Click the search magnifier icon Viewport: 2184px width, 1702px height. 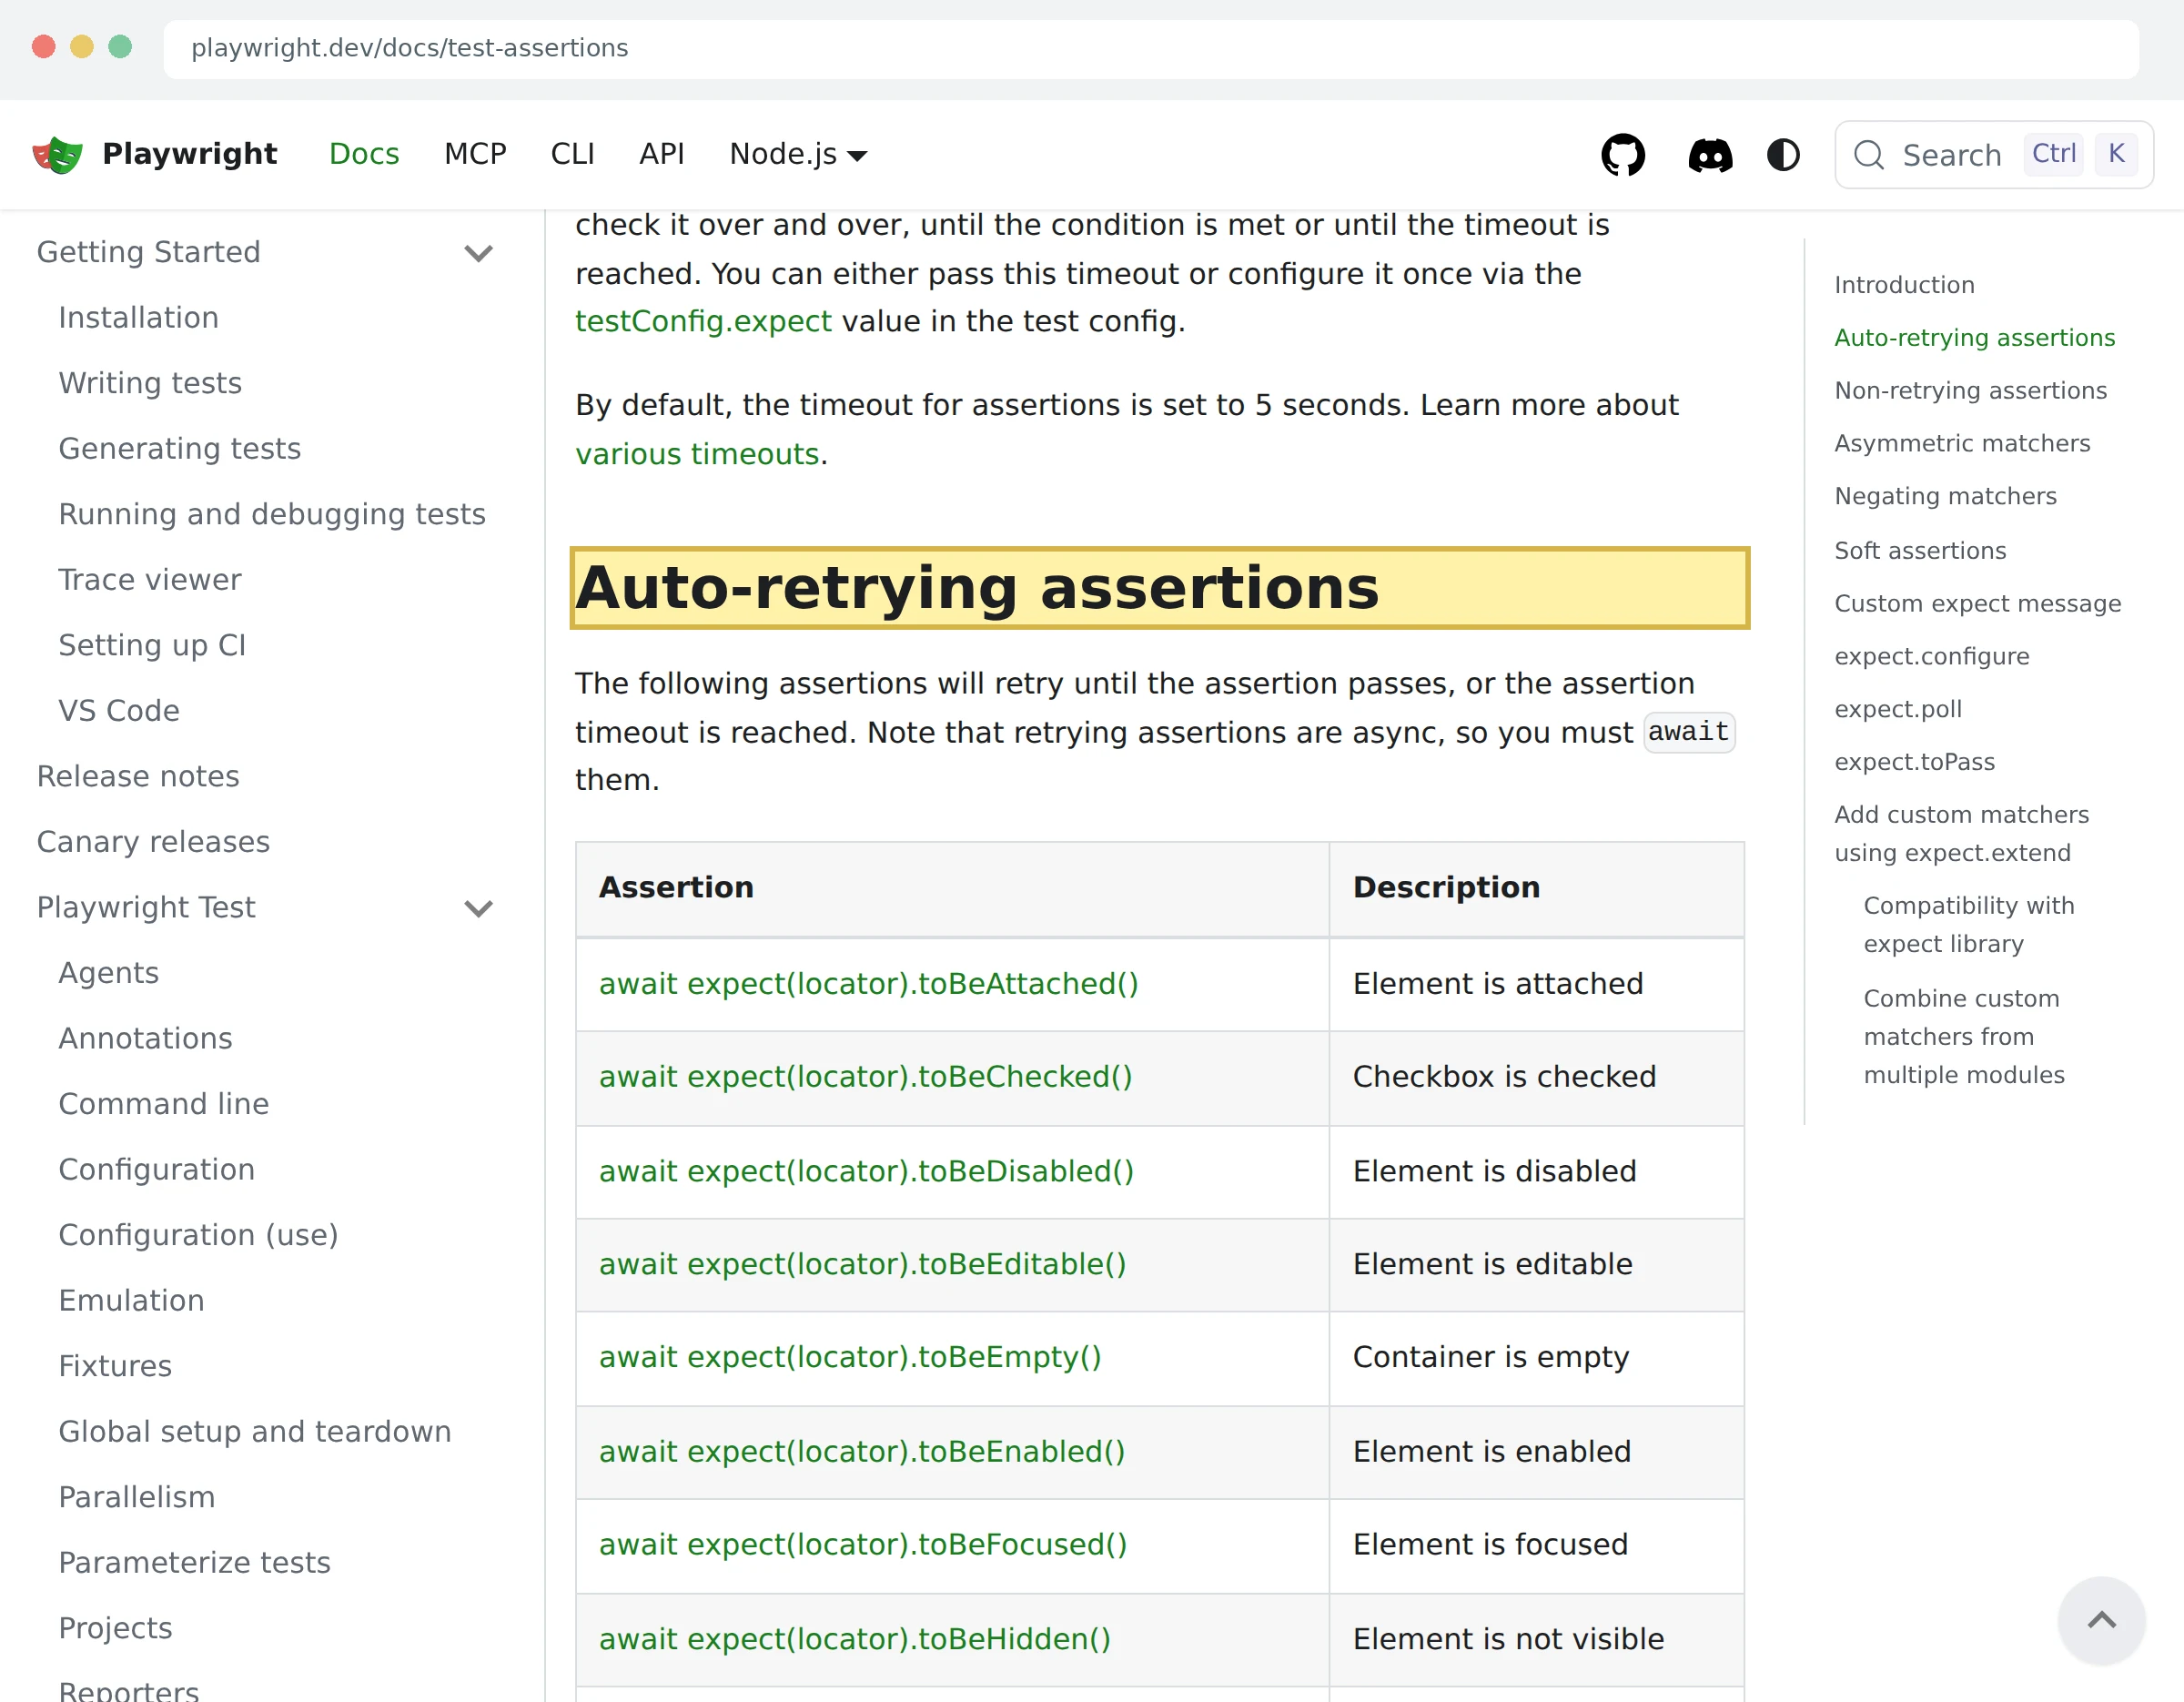pos(1868,155)
